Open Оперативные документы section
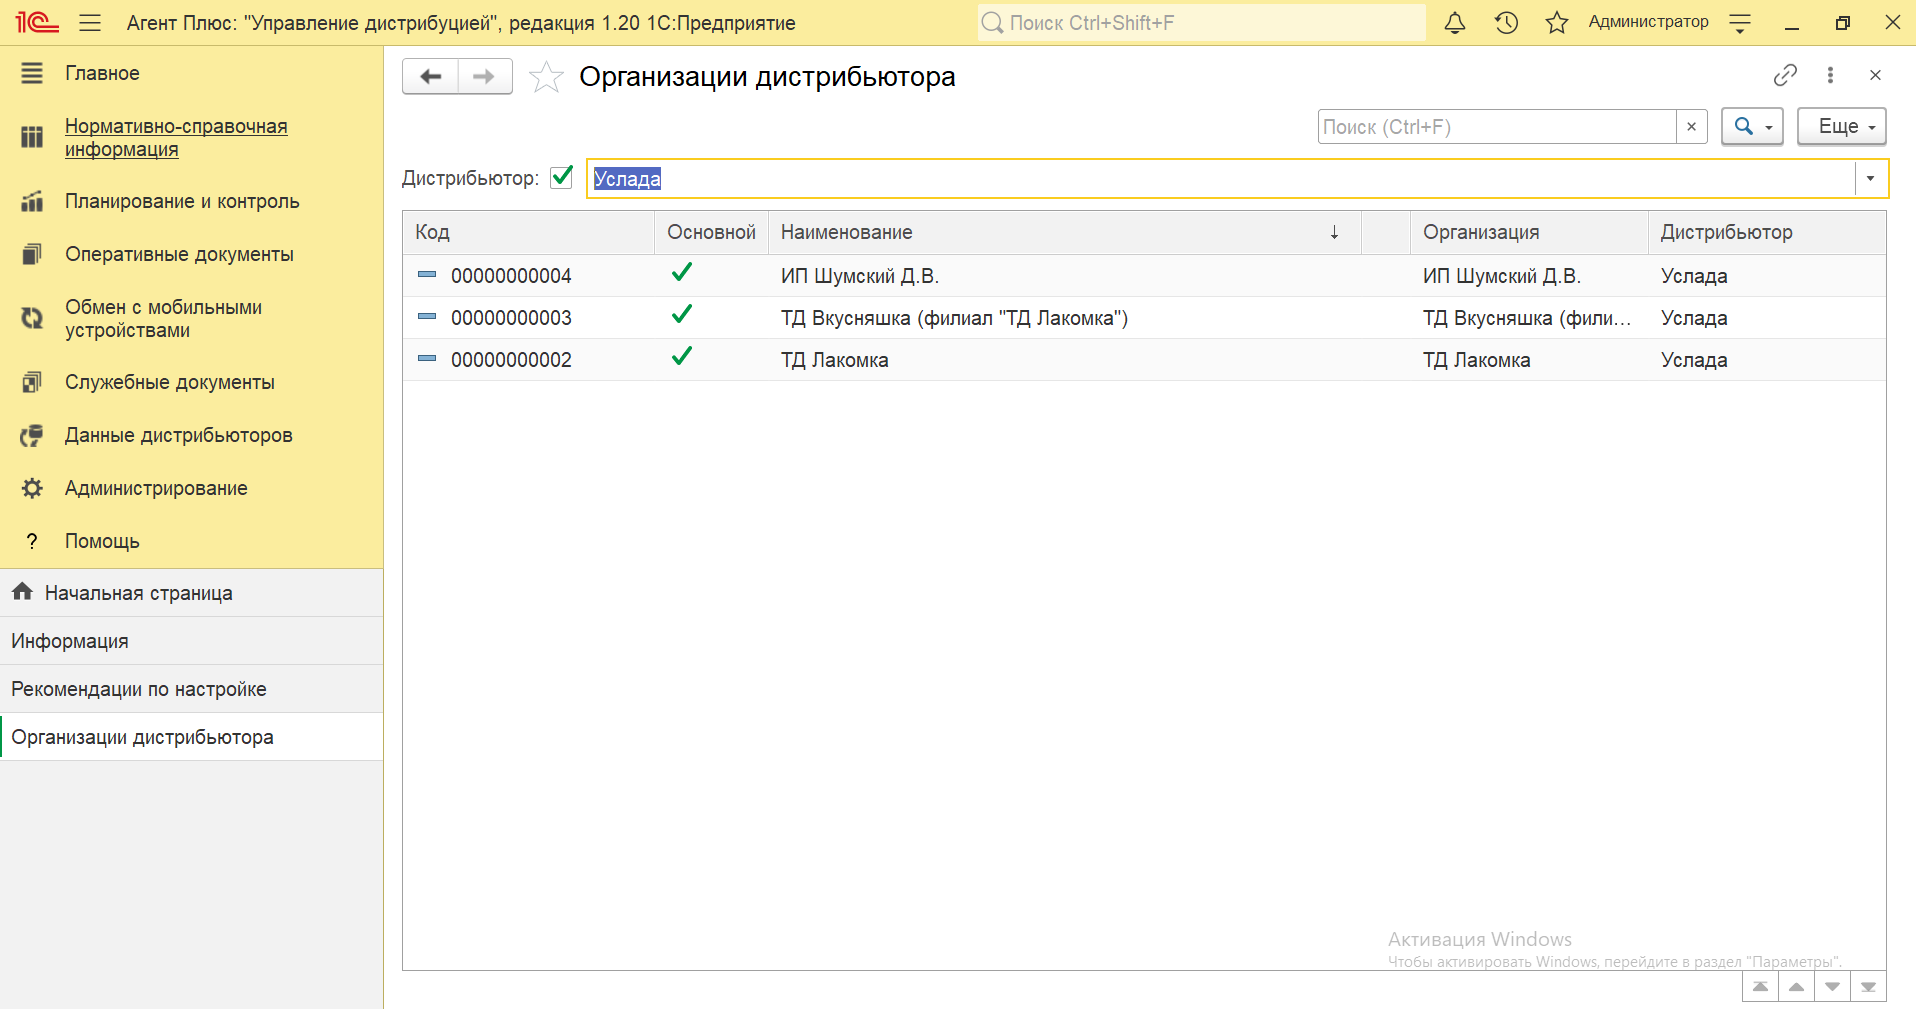Image resolution: width=1916 pixels, height=1009 pixels. (191, 254)
